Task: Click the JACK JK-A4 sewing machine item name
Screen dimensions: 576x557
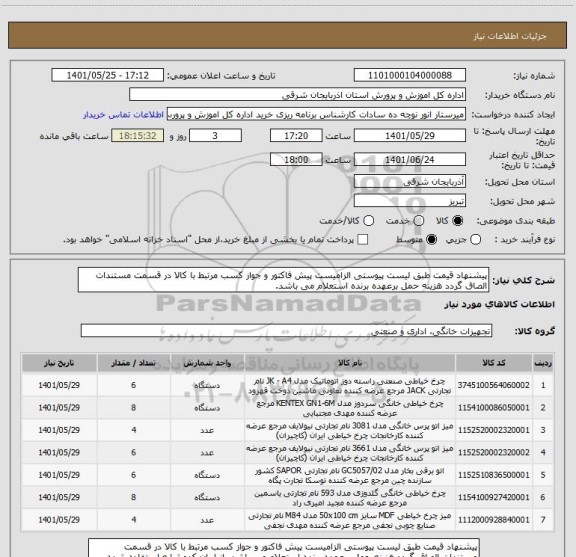Action: pyautogui.click(x=350, y=385)
